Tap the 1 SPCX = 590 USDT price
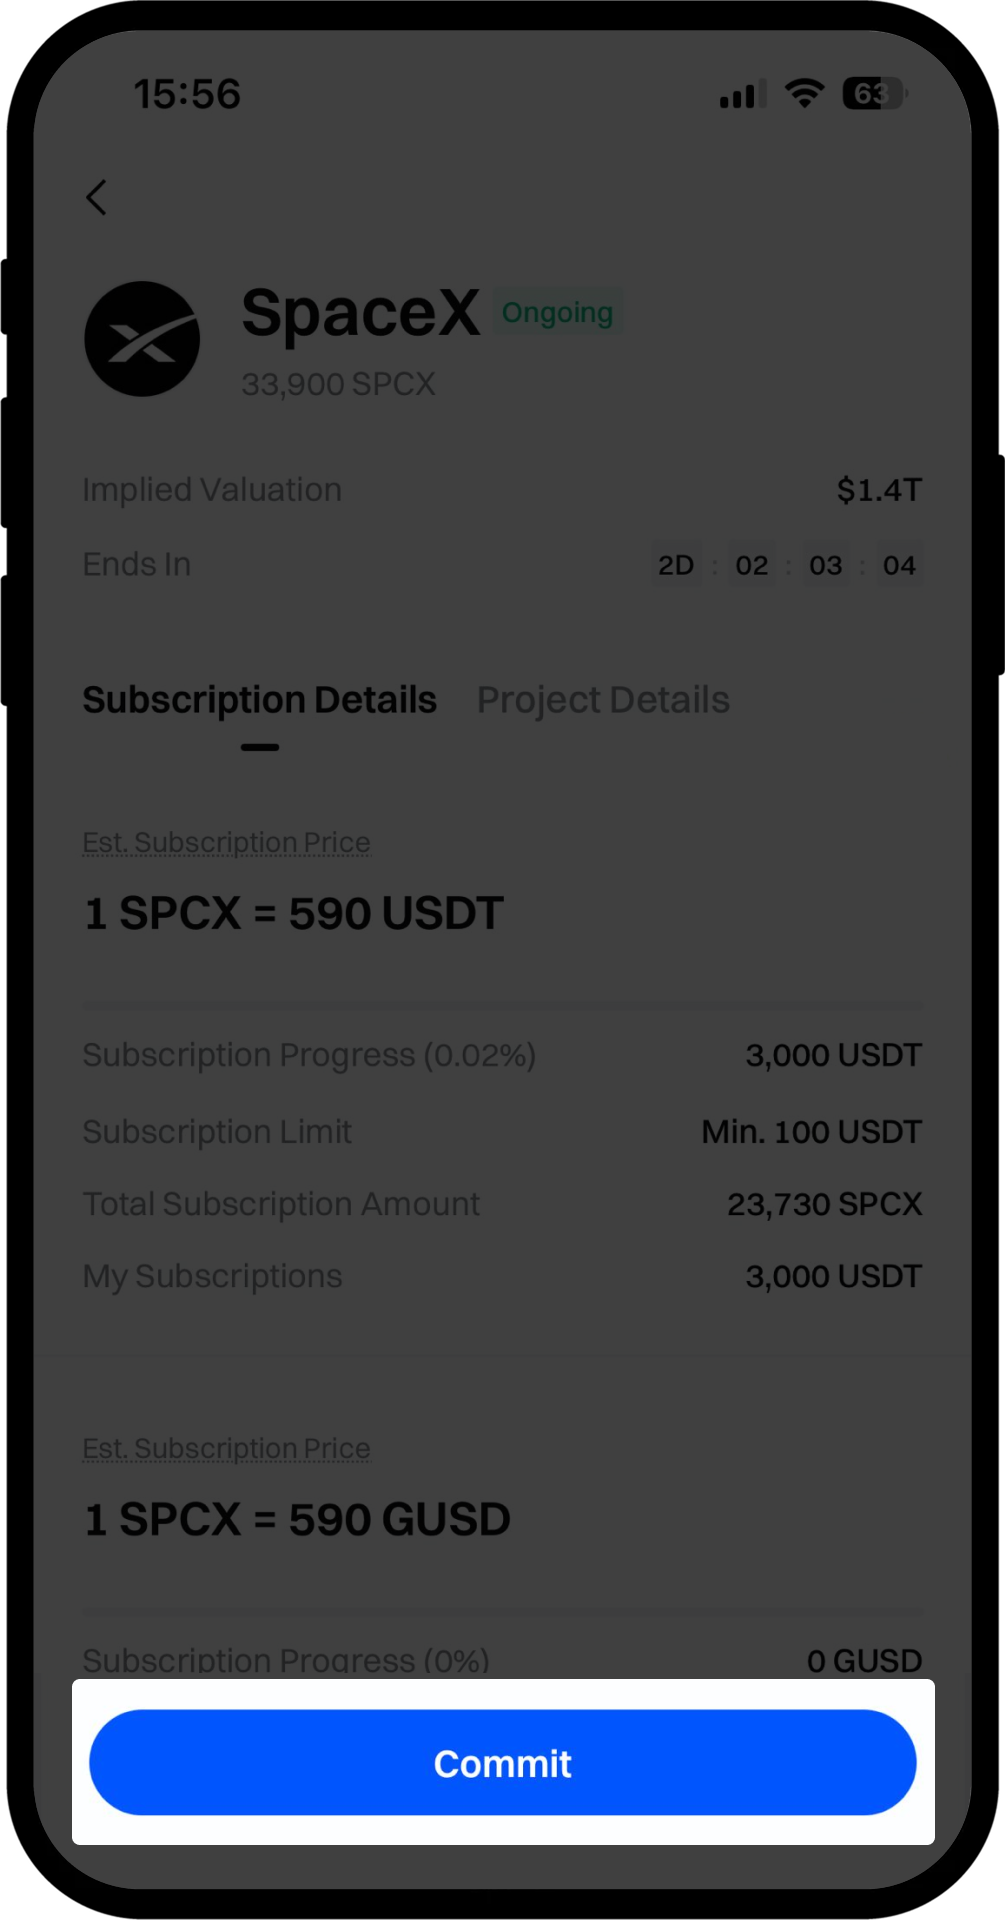Screen dimensions: 1005x1920 [294, 914]
